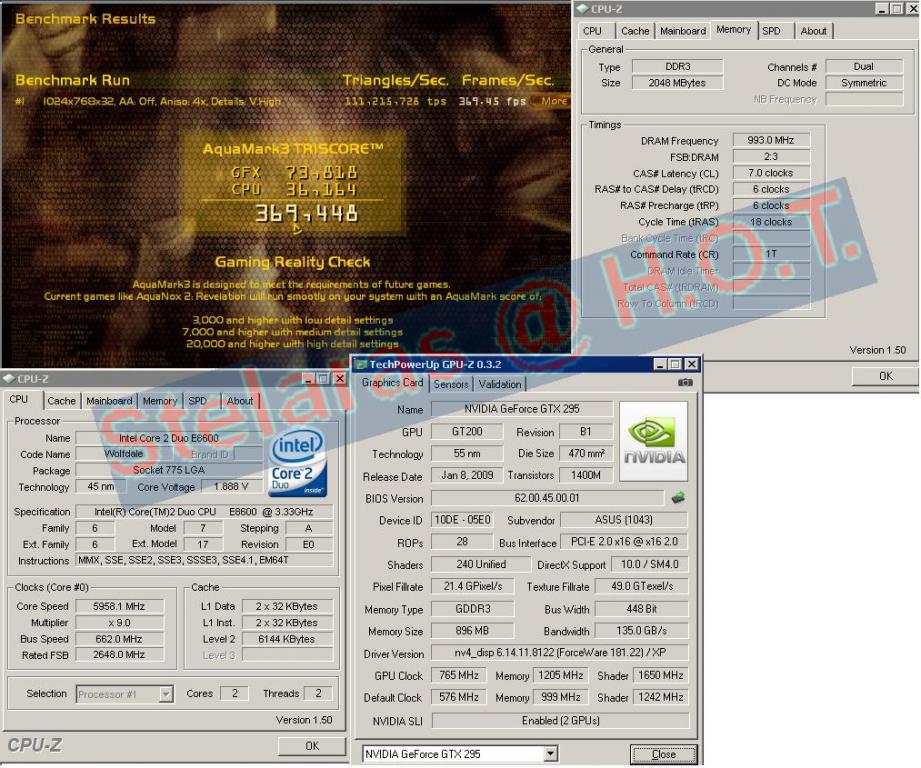Click the memory Size value 2048 MBytes

pyautogui.click(x=677, y=83)
